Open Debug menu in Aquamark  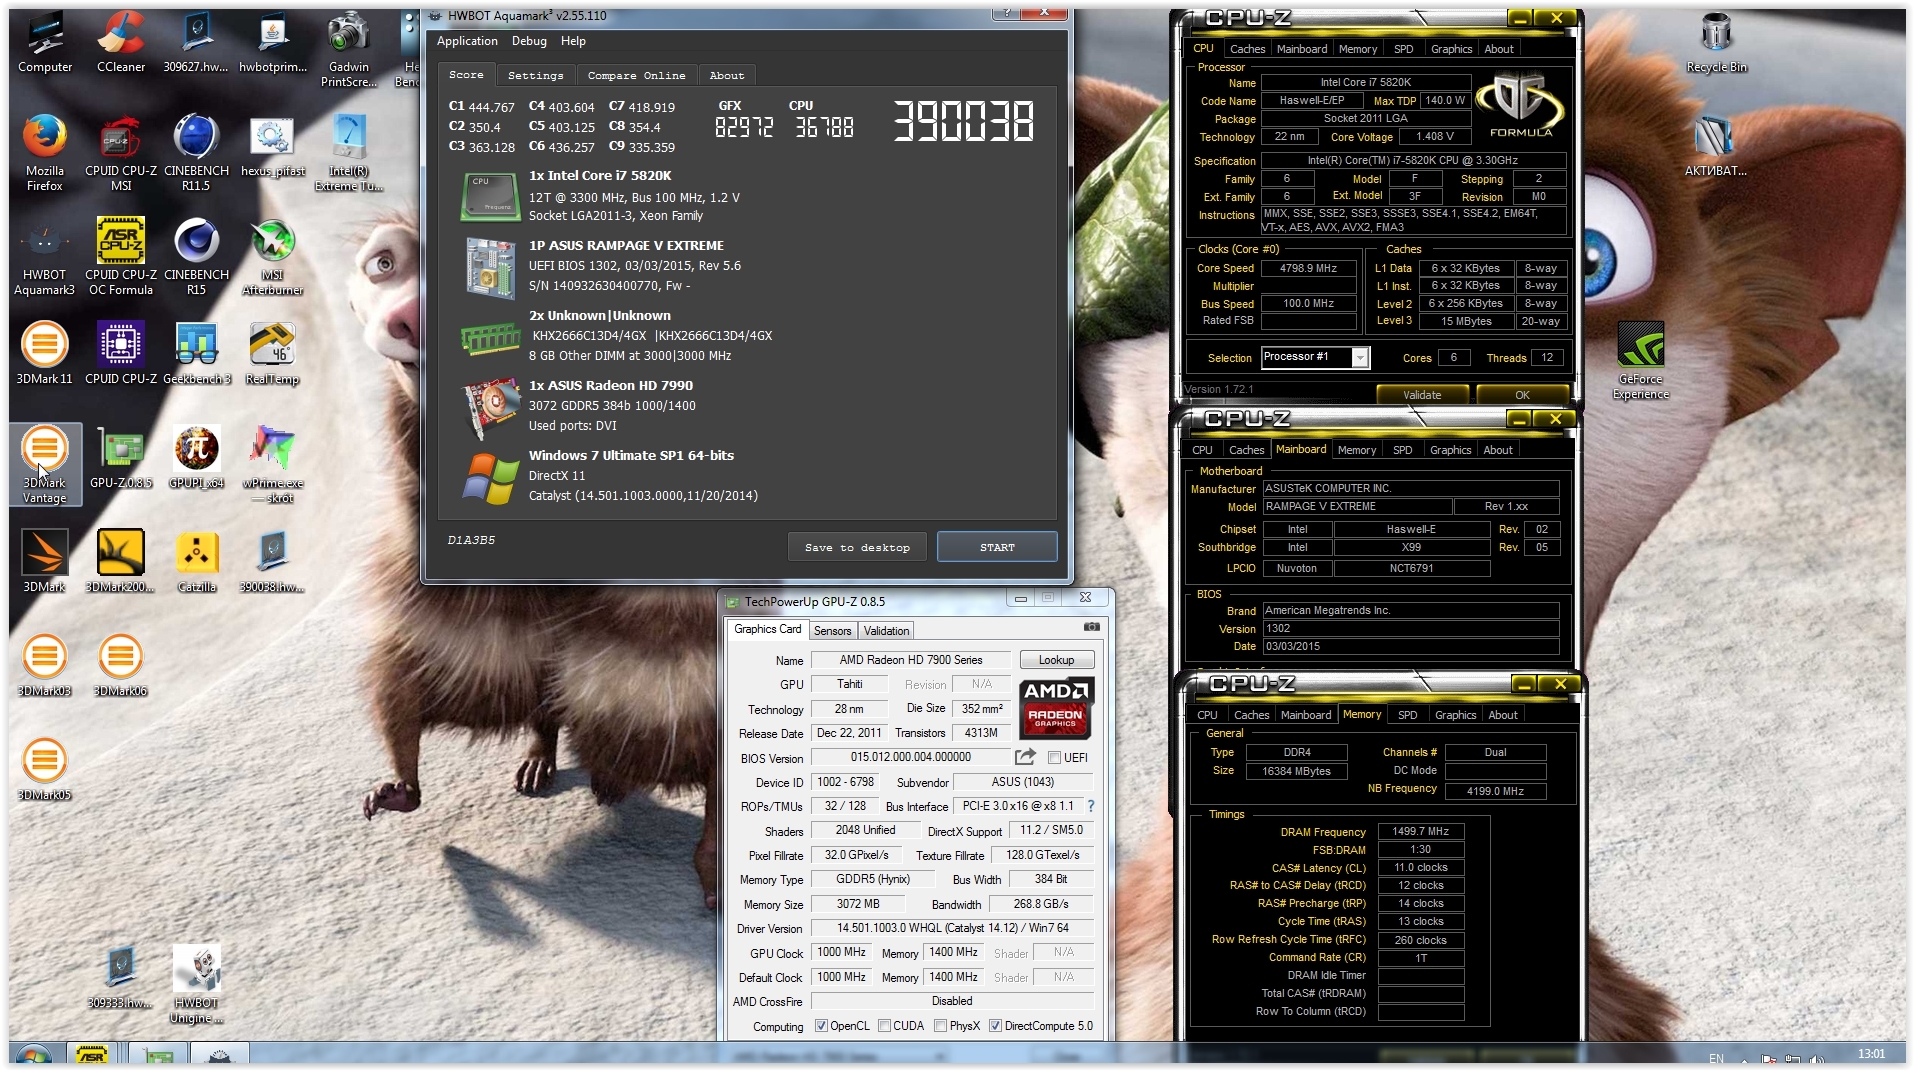point(529,41)
